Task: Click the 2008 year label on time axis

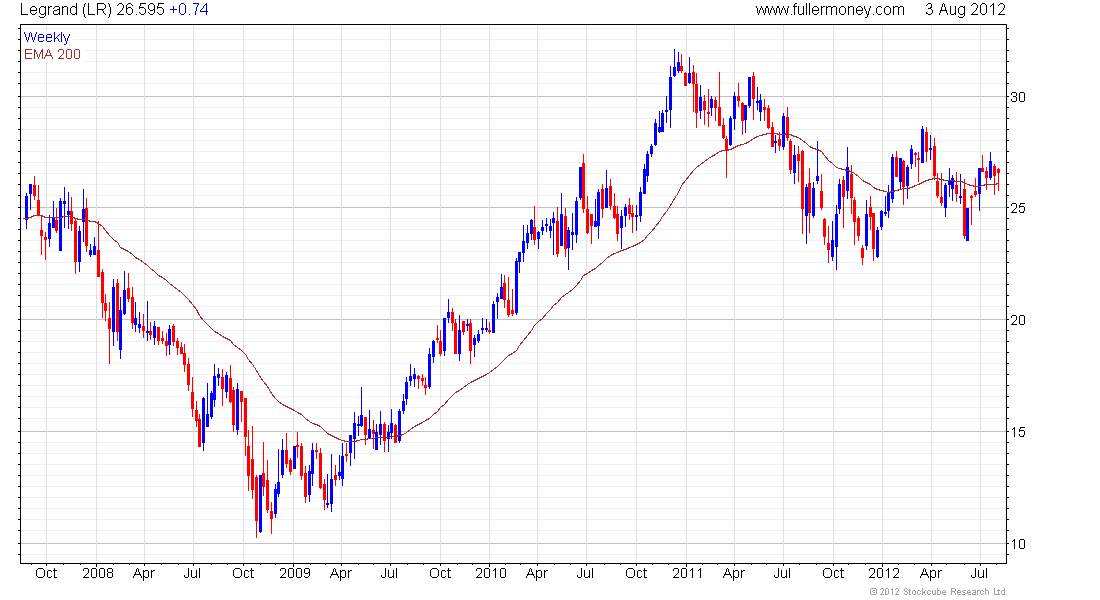Action: tap(98, 573)
